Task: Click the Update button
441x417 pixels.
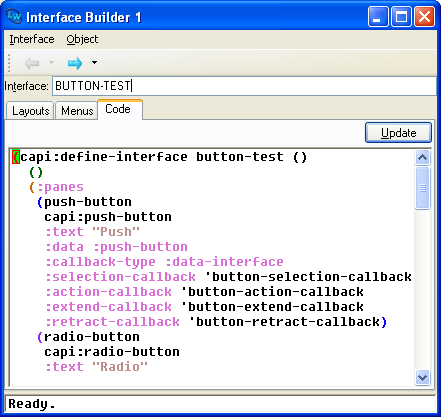Action: [x=398, y=133]
